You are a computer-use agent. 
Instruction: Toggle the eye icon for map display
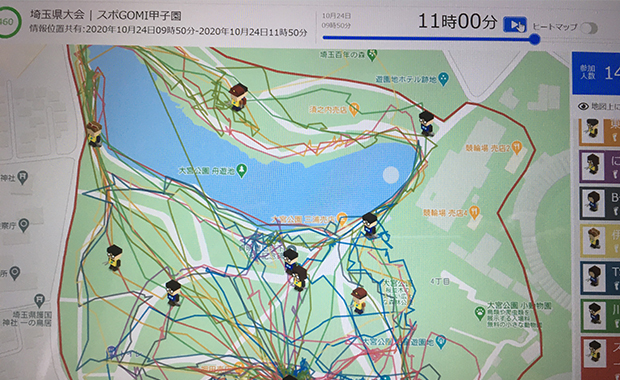coord(583,106)
